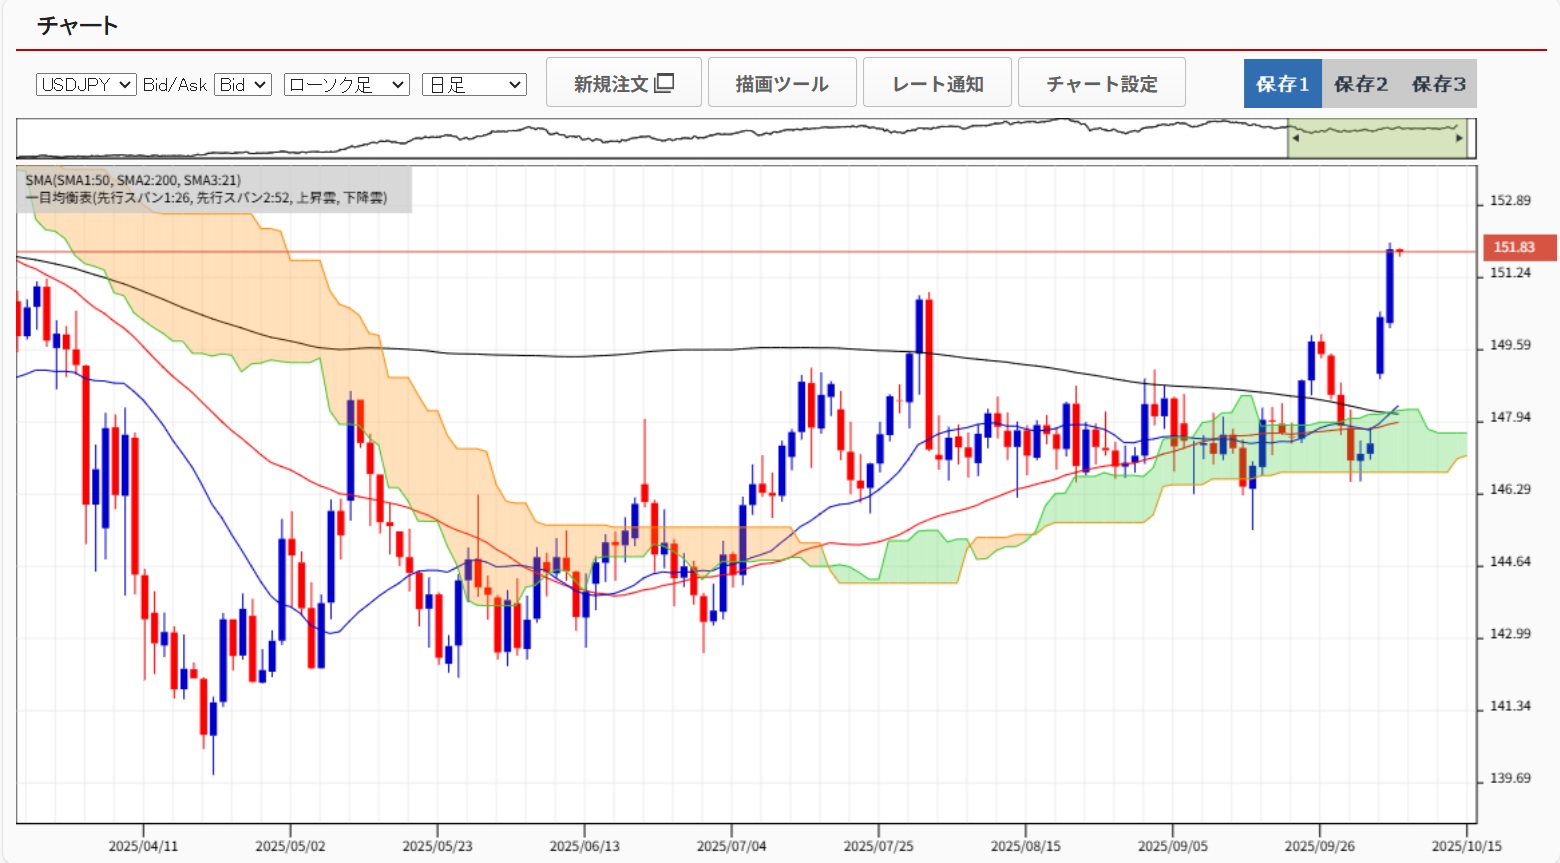Screen dimensions: 1560x863
Task: Click the red 151.83 current price label
Action: (1514, 247)
